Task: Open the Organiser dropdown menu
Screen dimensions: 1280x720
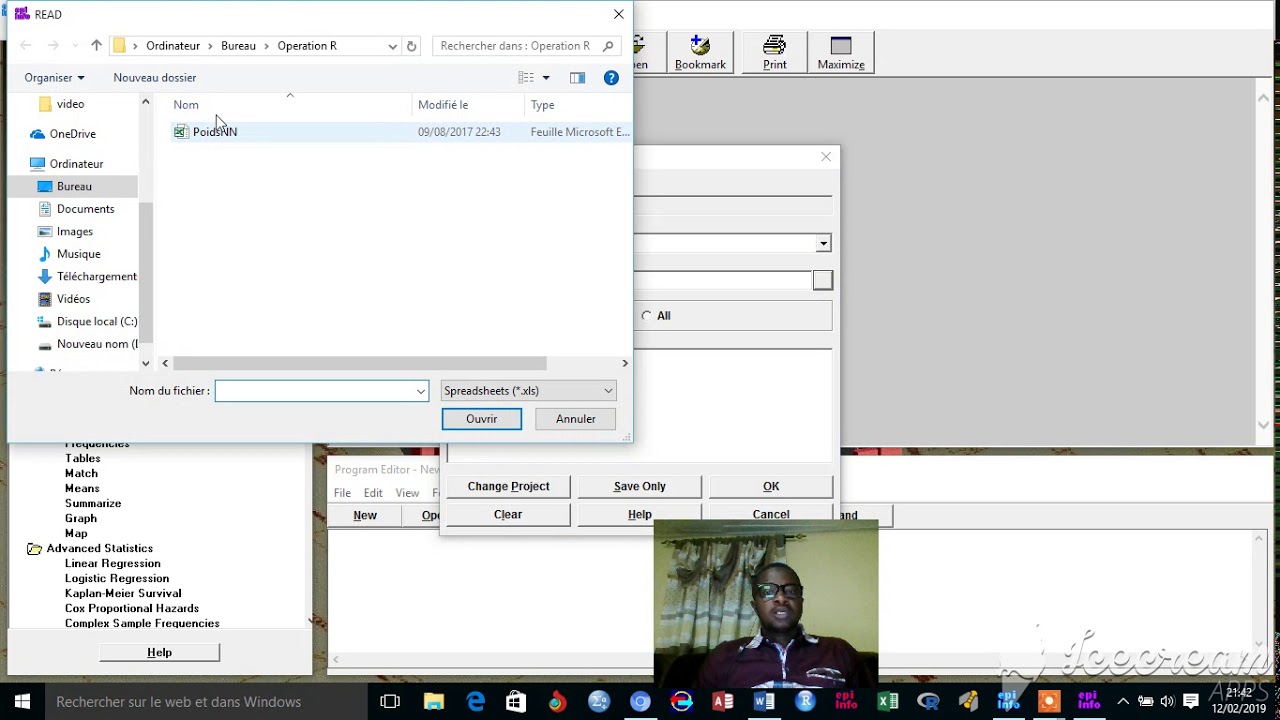Action: click(54, 78)
